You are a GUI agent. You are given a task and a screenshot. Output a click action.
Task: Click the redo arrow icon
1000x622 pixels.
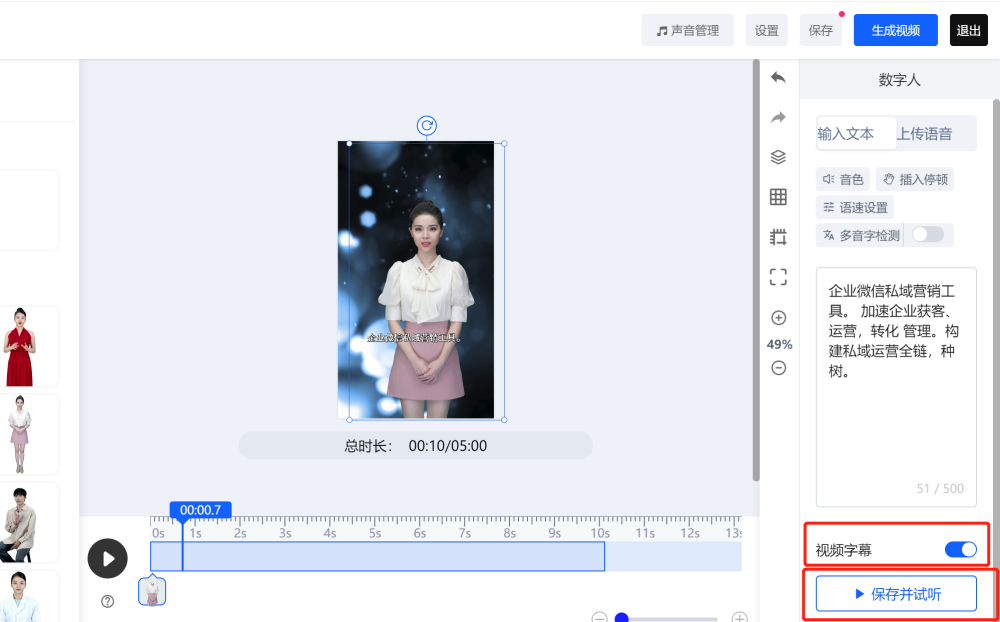pyautogui.click(x=778, y=117)
